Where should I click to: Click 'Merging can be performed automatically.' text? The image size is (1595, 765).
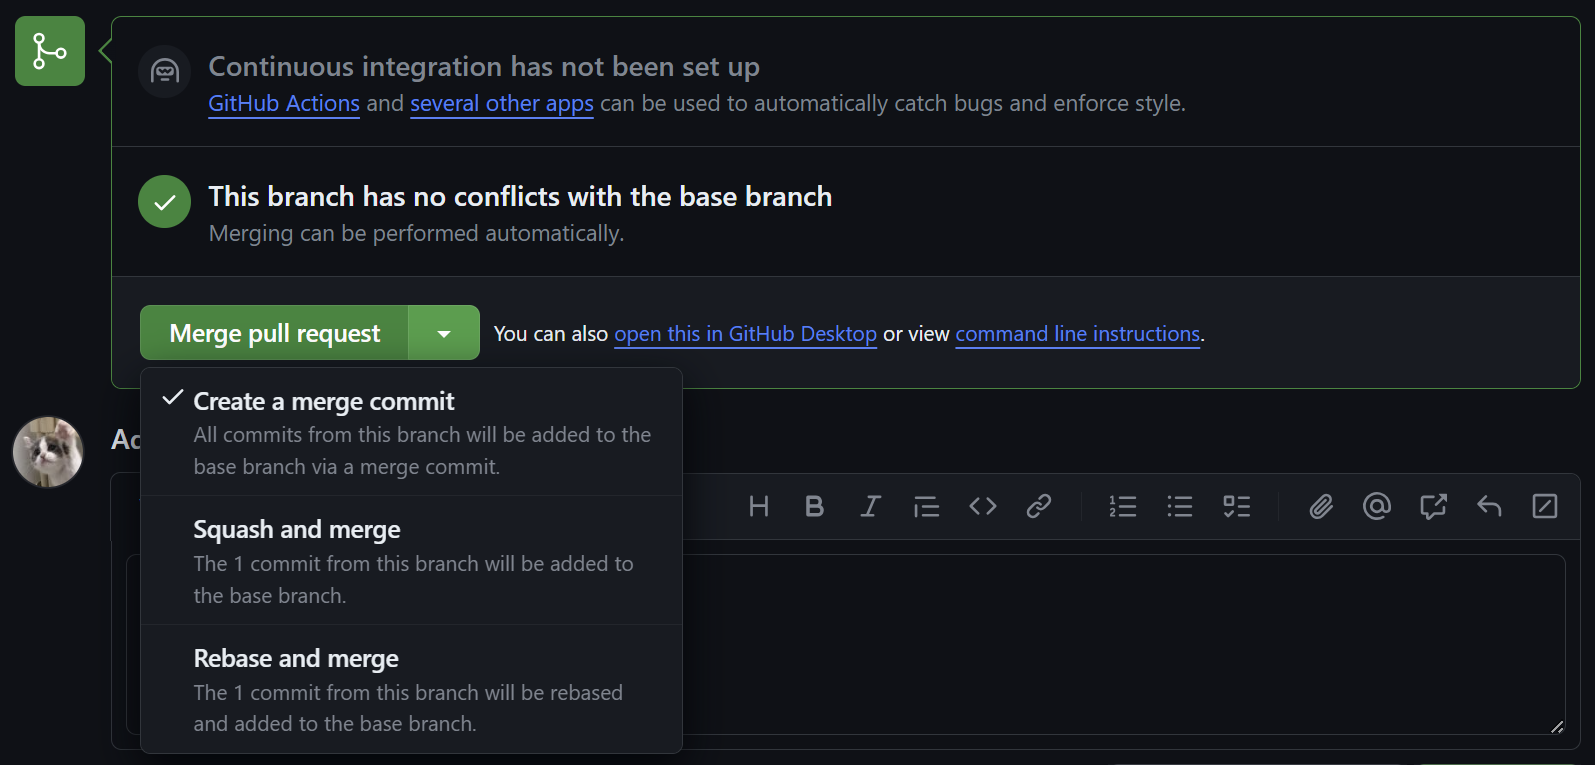pyautogui.click(x=416, y=233)
